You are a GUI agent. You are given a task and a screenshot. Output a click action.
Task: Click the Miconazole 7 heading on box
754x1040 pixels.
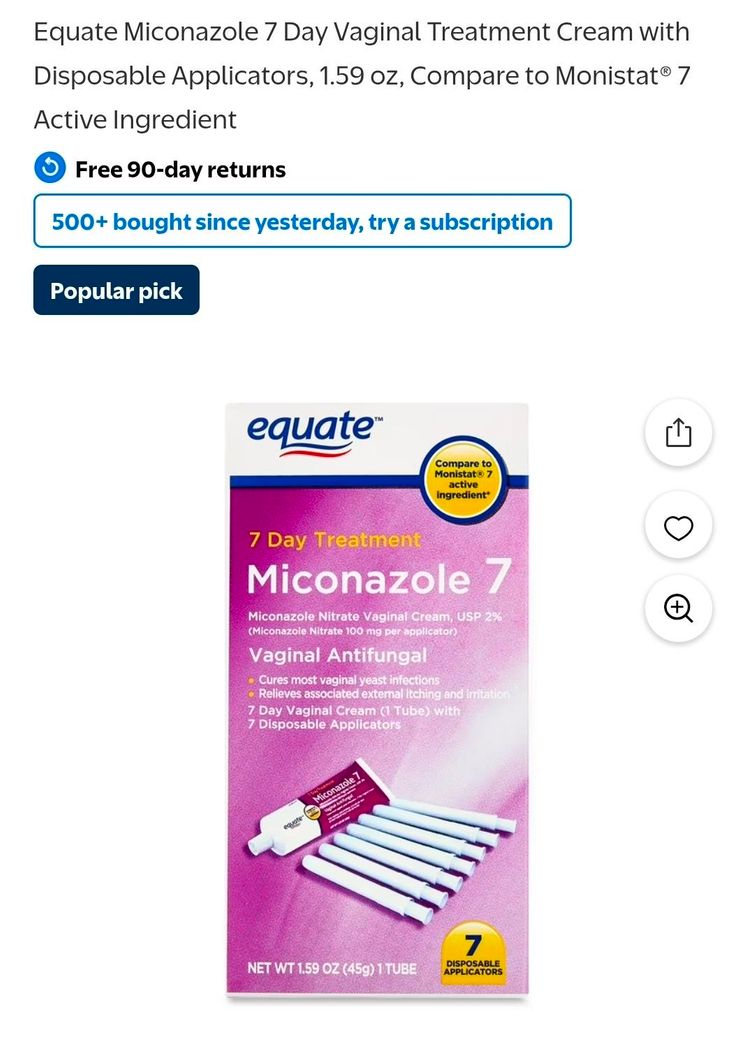click(379, 578)
